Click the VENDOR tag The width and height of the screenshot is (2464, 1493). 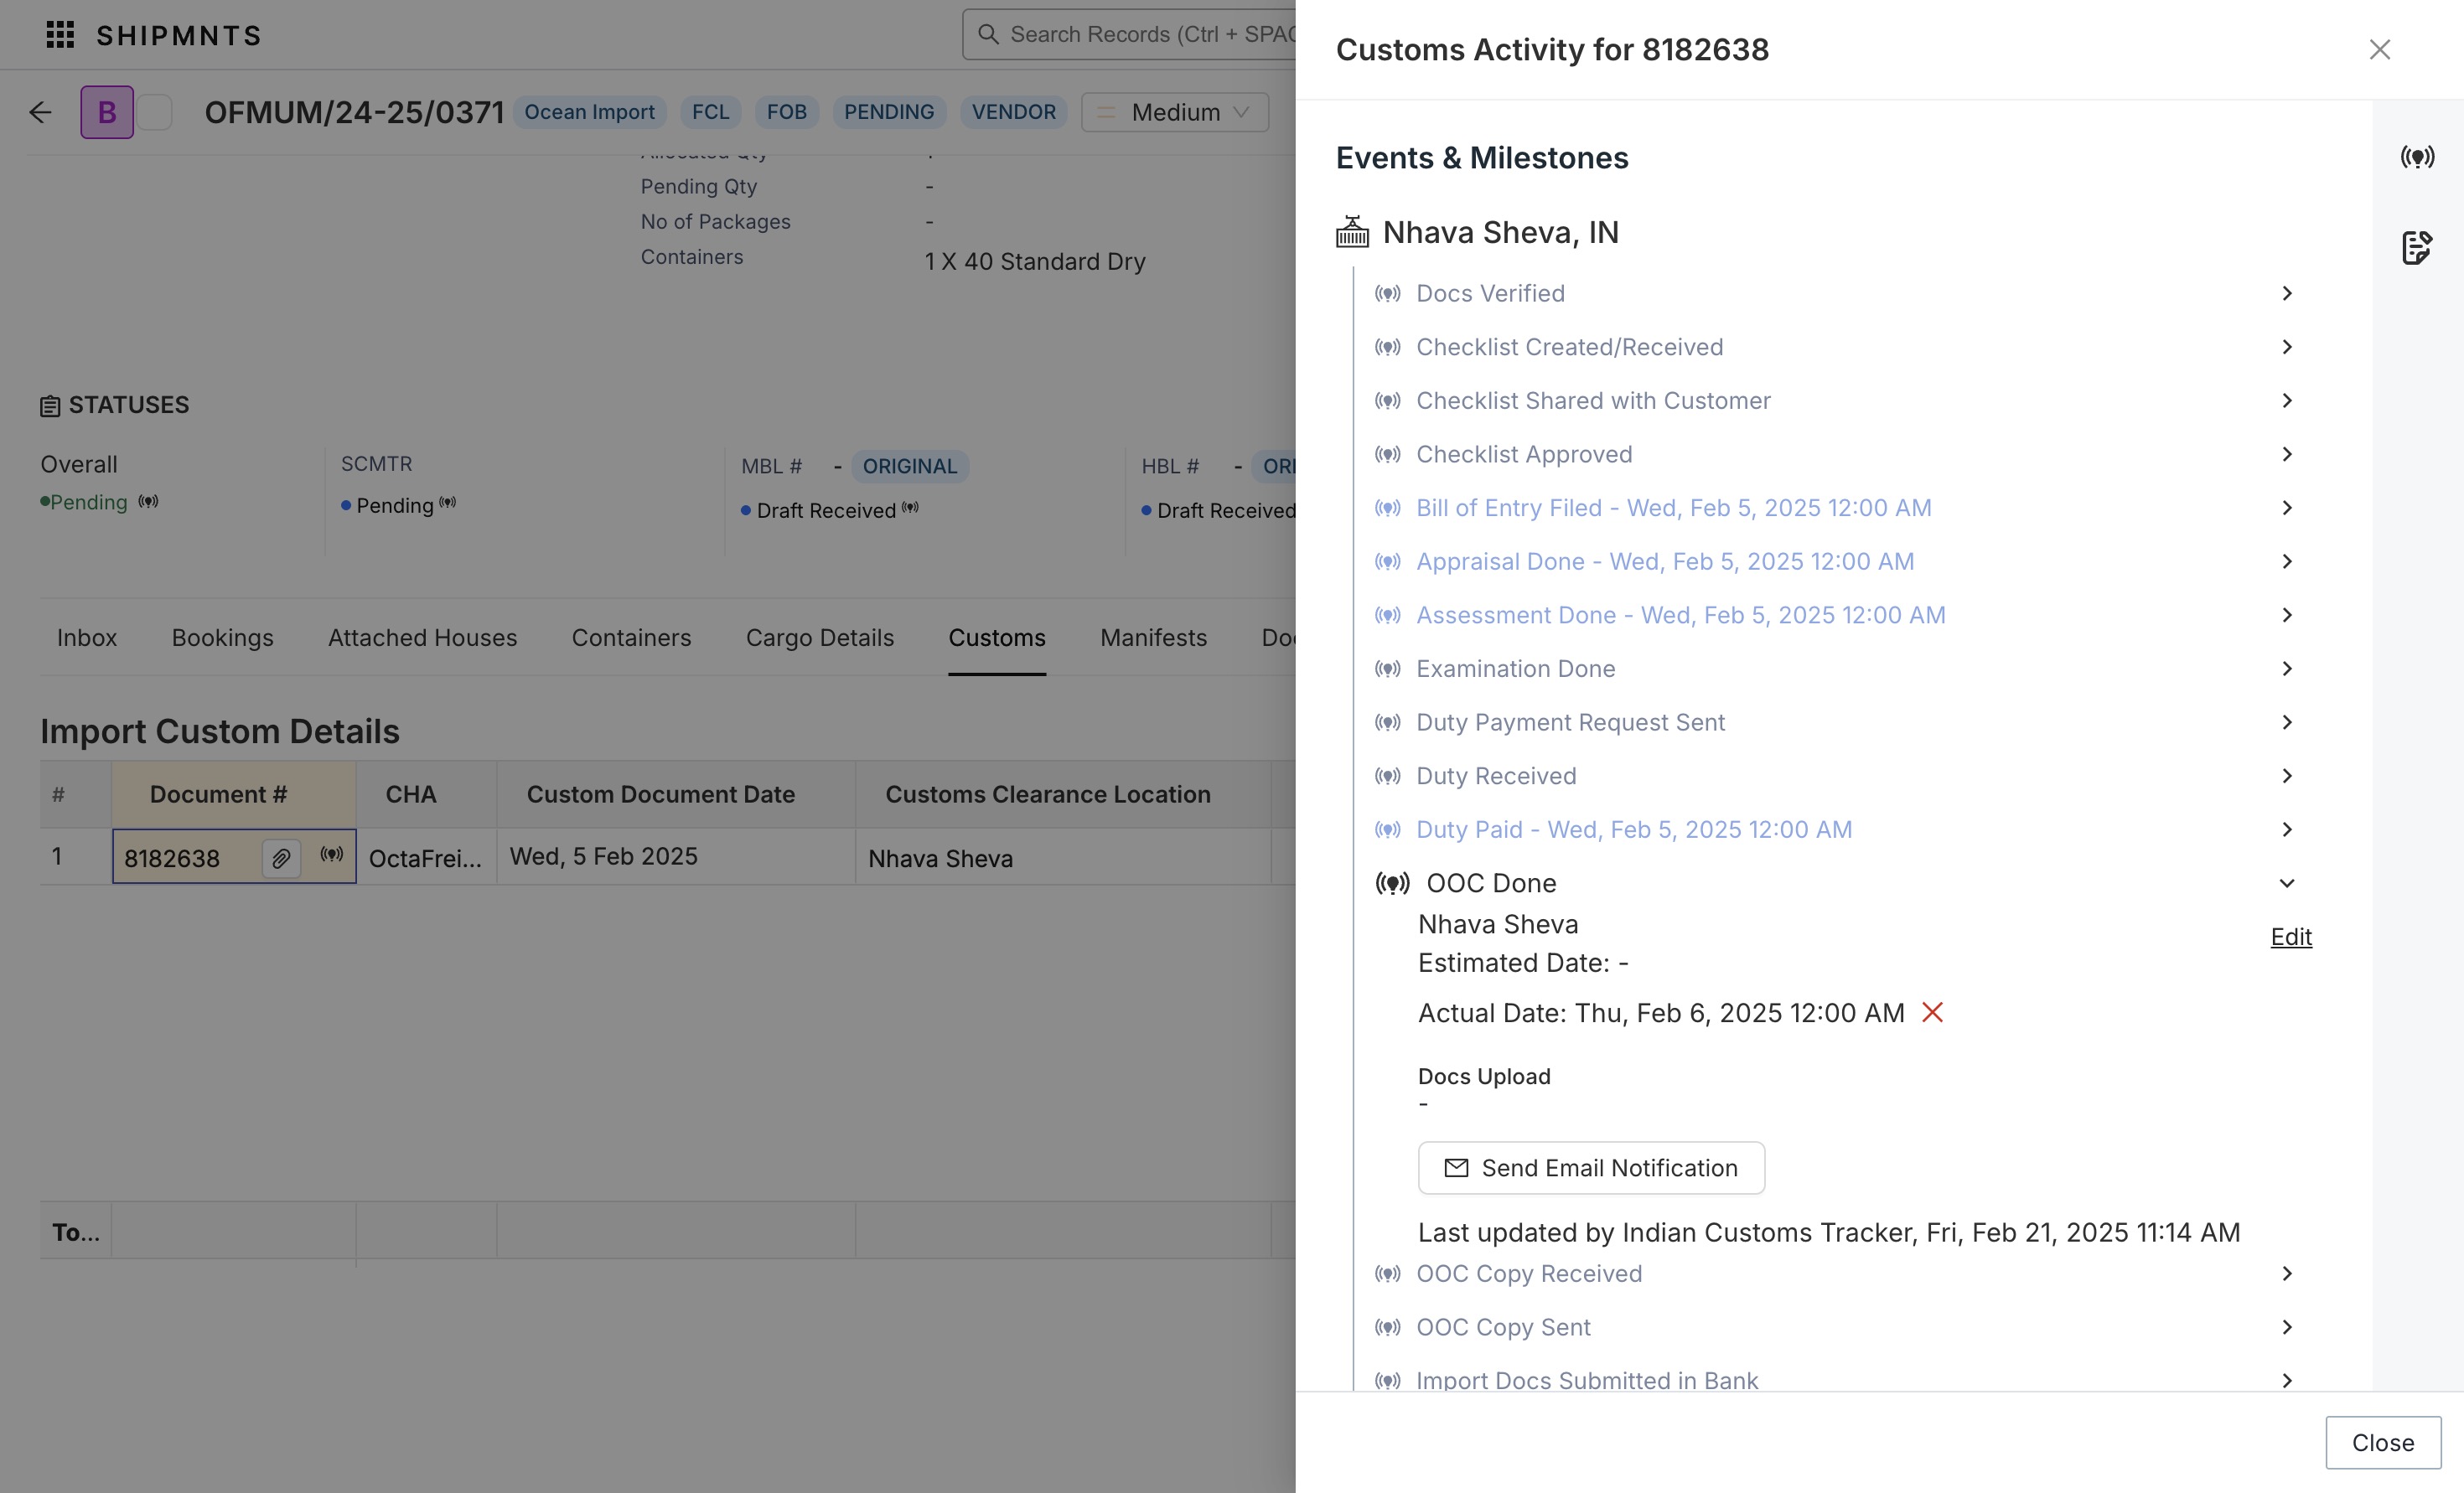pos(1013,112)
